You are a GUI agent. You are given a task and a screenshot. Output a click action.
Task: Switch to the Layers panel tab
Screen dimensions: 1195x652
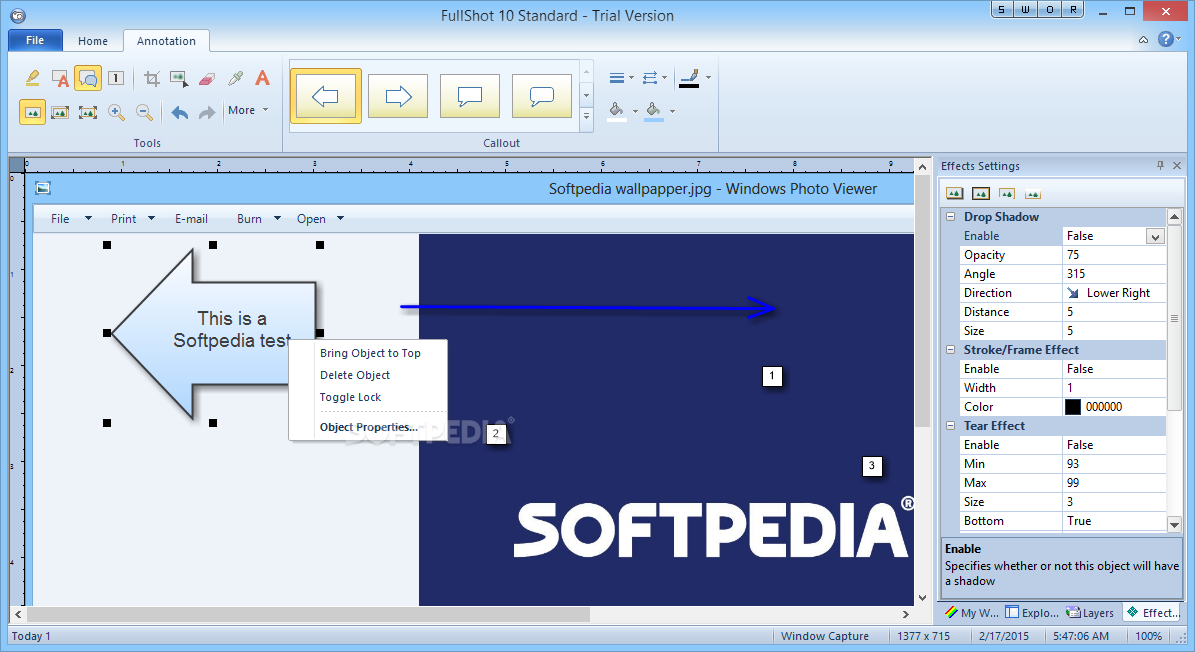(x=1091, y=612)
